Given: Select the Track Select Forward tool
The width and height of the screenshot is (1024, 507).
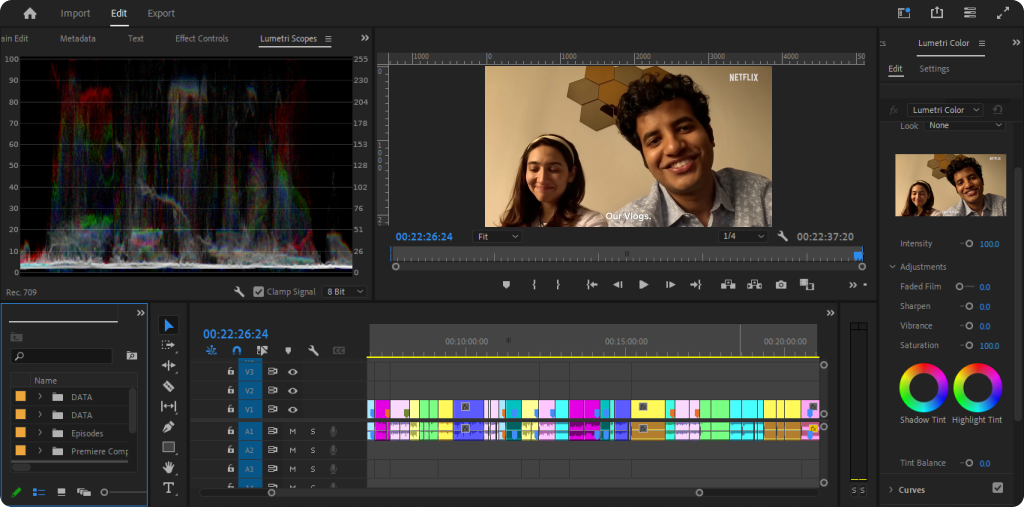Looking at the screenshot, I should click(168, 345).
